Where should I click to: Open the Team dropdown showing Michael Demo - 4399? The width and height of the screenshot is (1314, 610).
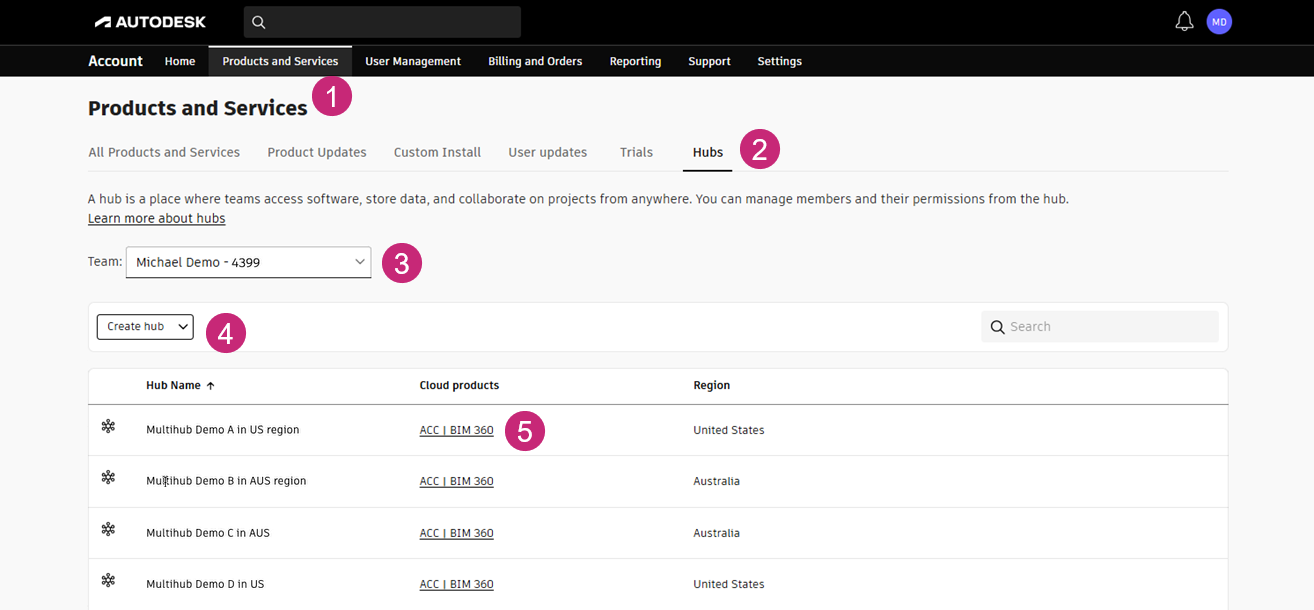248,262
